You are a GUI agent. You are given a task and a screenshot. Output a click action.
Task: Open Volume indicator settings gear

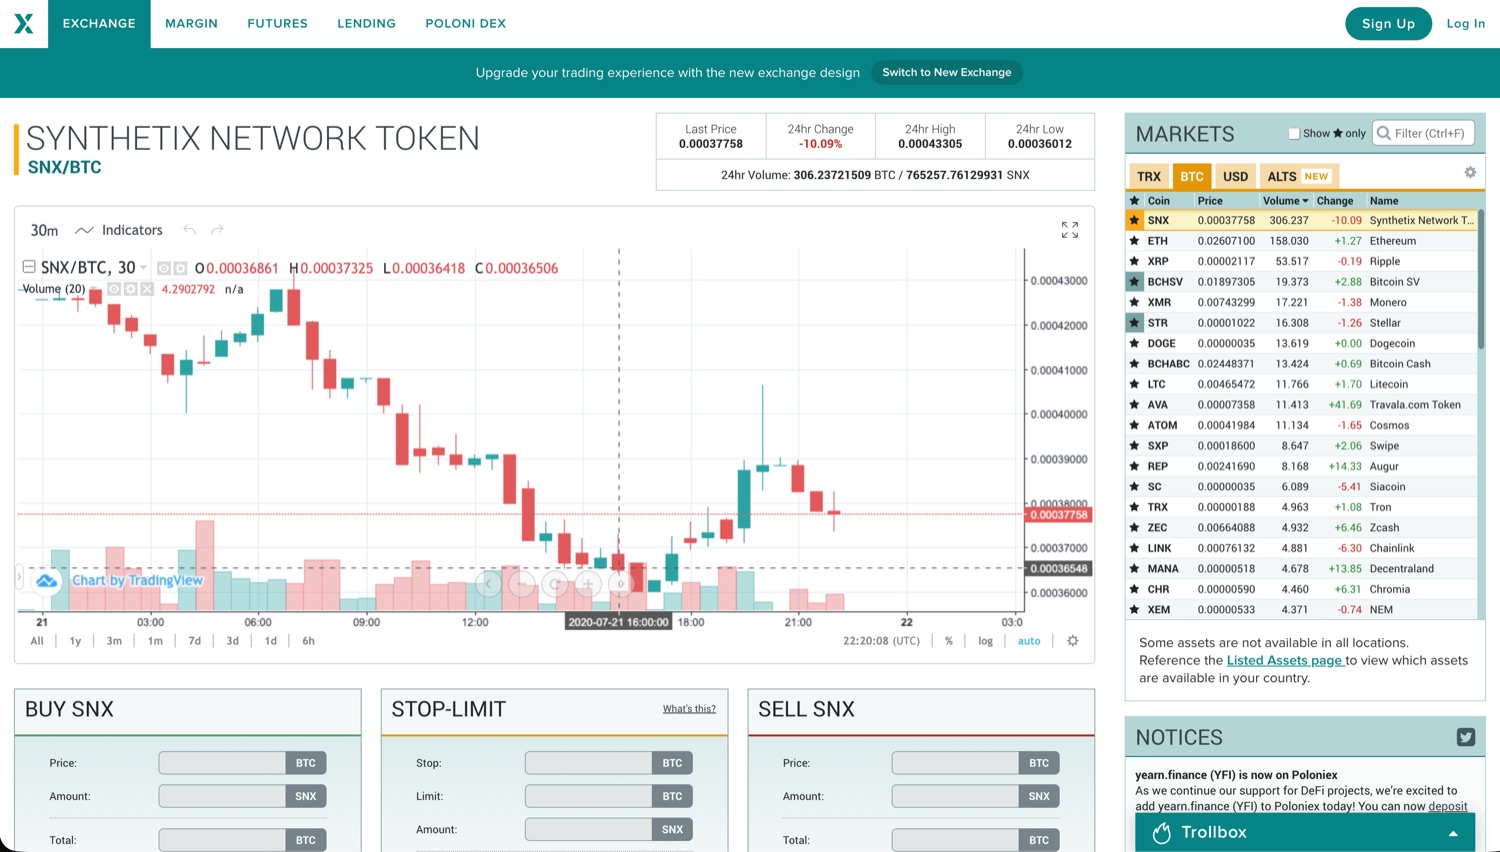coord(130,289)
